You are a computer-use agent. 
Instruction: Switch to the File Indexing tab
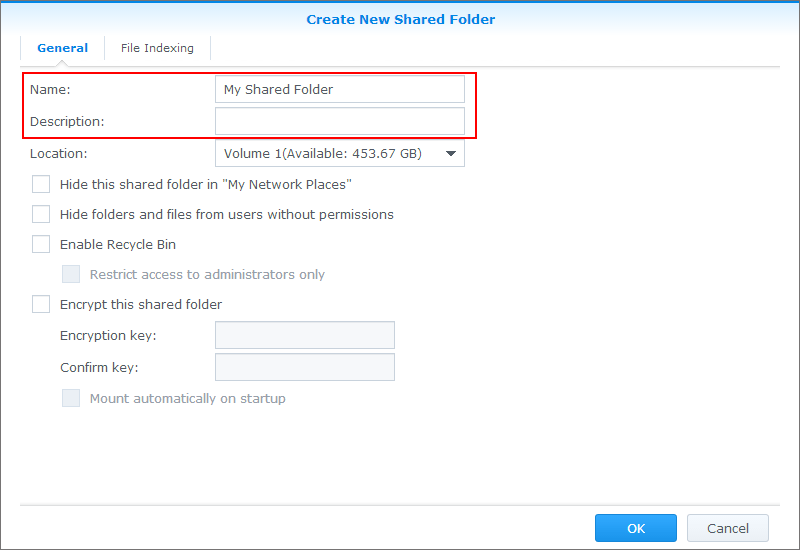click(157, 48)
